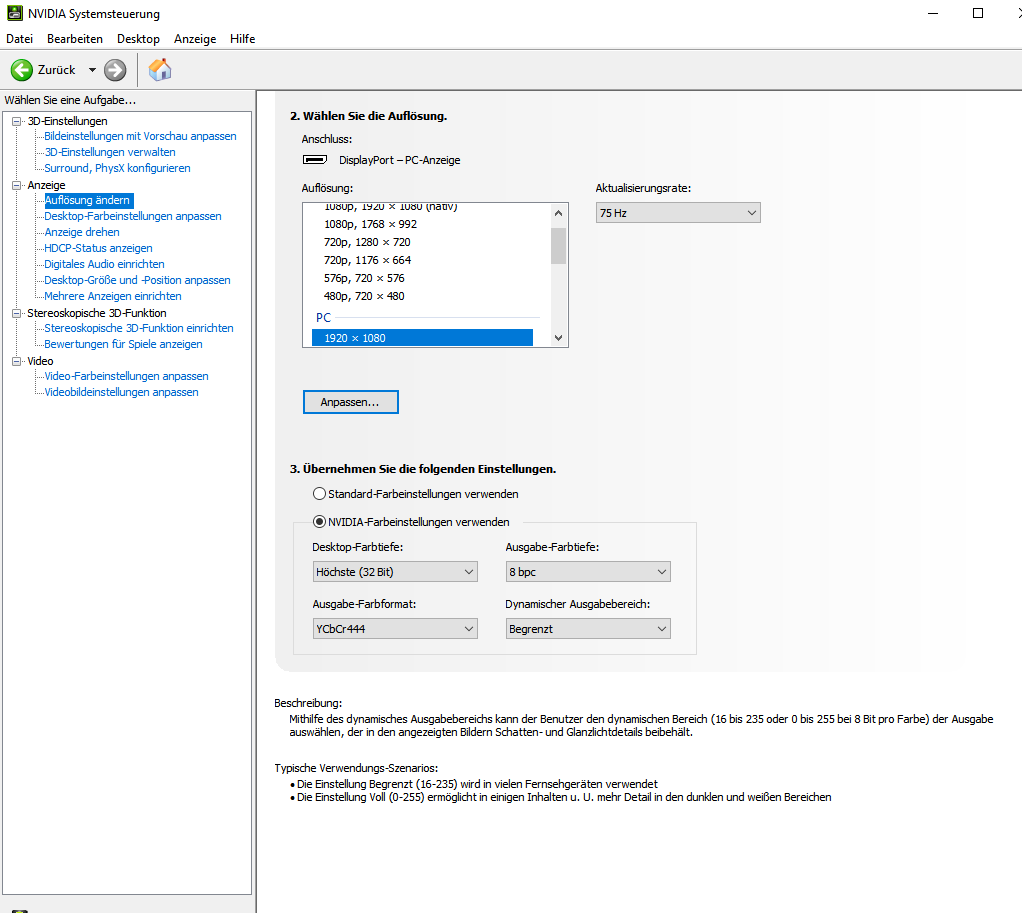Viewport: 1022px width, 913px height.
Task: Click the PC group header in resolution list
Action: pyautogui.click(x=323, y=317)
